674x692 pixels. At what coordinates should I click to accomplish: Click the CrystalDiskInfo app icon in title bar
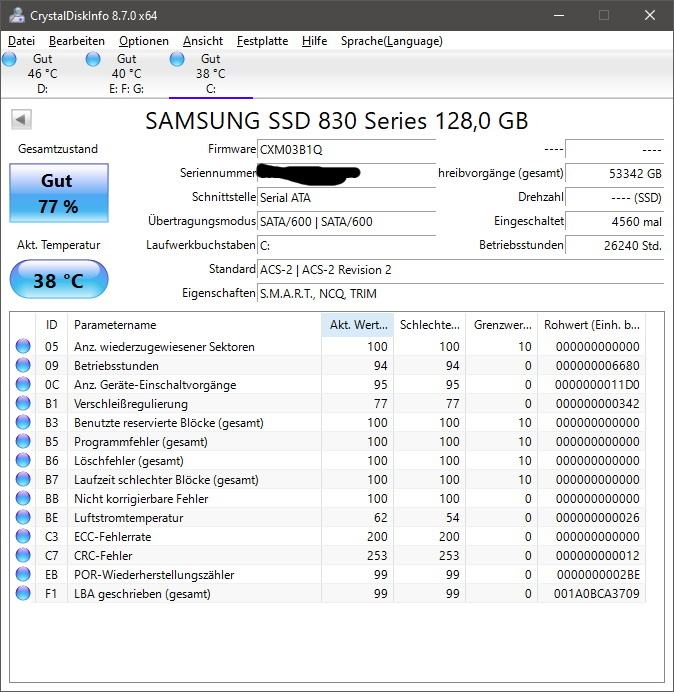tap(17, 15)
